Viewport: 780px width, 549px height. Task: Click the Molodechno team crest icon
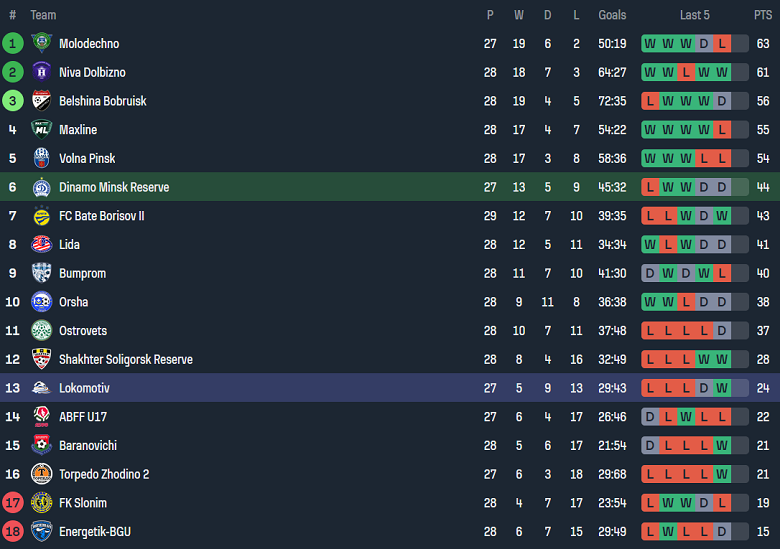(x=41, y=43)
